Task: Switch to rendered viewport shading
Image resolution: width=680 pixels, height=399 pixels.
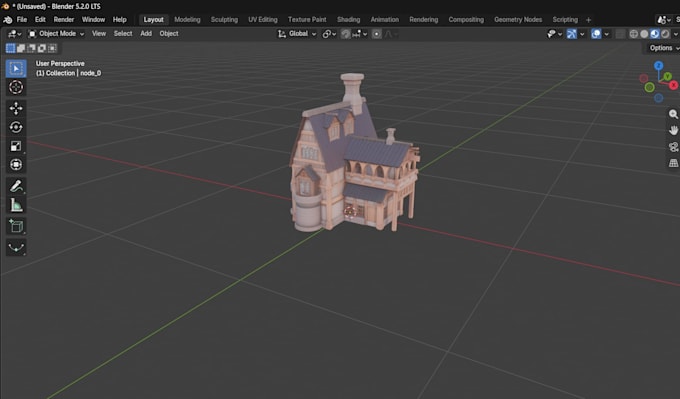Action: [665, 34]
